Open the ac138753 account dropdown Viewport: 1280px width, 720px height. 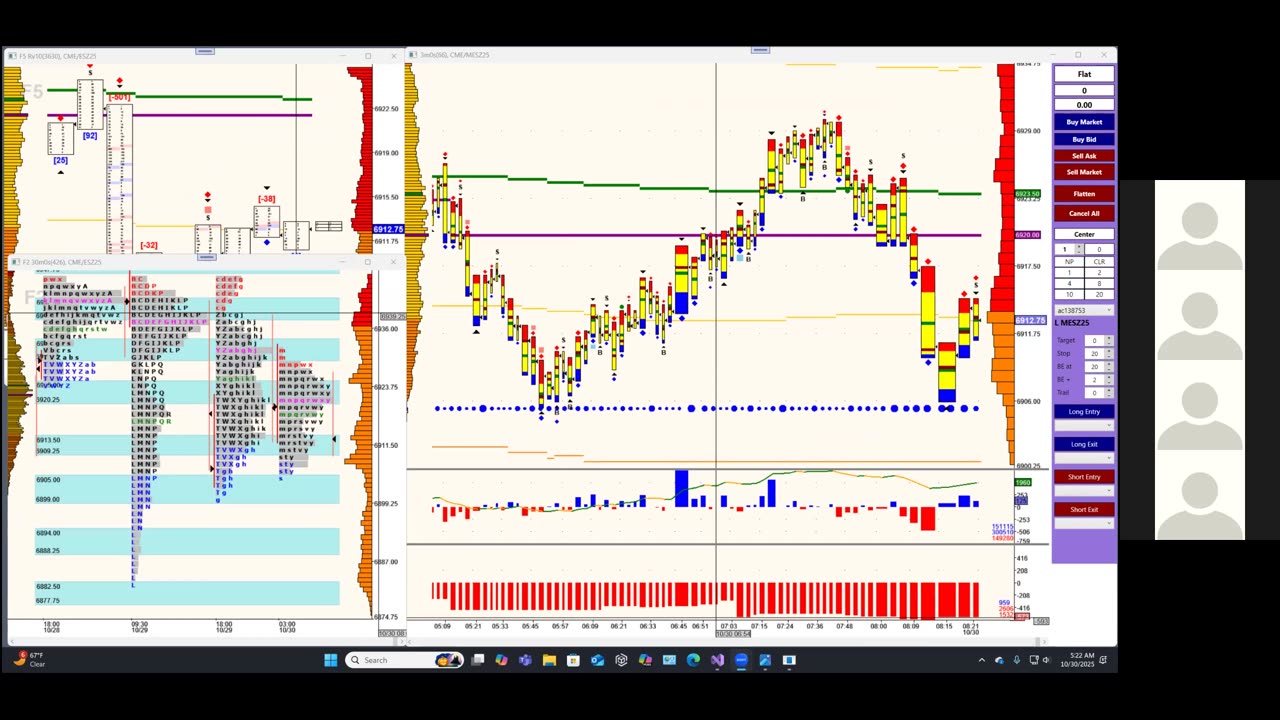(1084, 311)
